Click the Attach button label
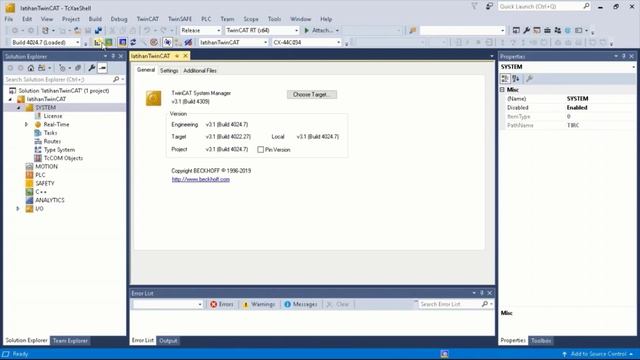Screen dimensions: 640x360 pos(322,31)
